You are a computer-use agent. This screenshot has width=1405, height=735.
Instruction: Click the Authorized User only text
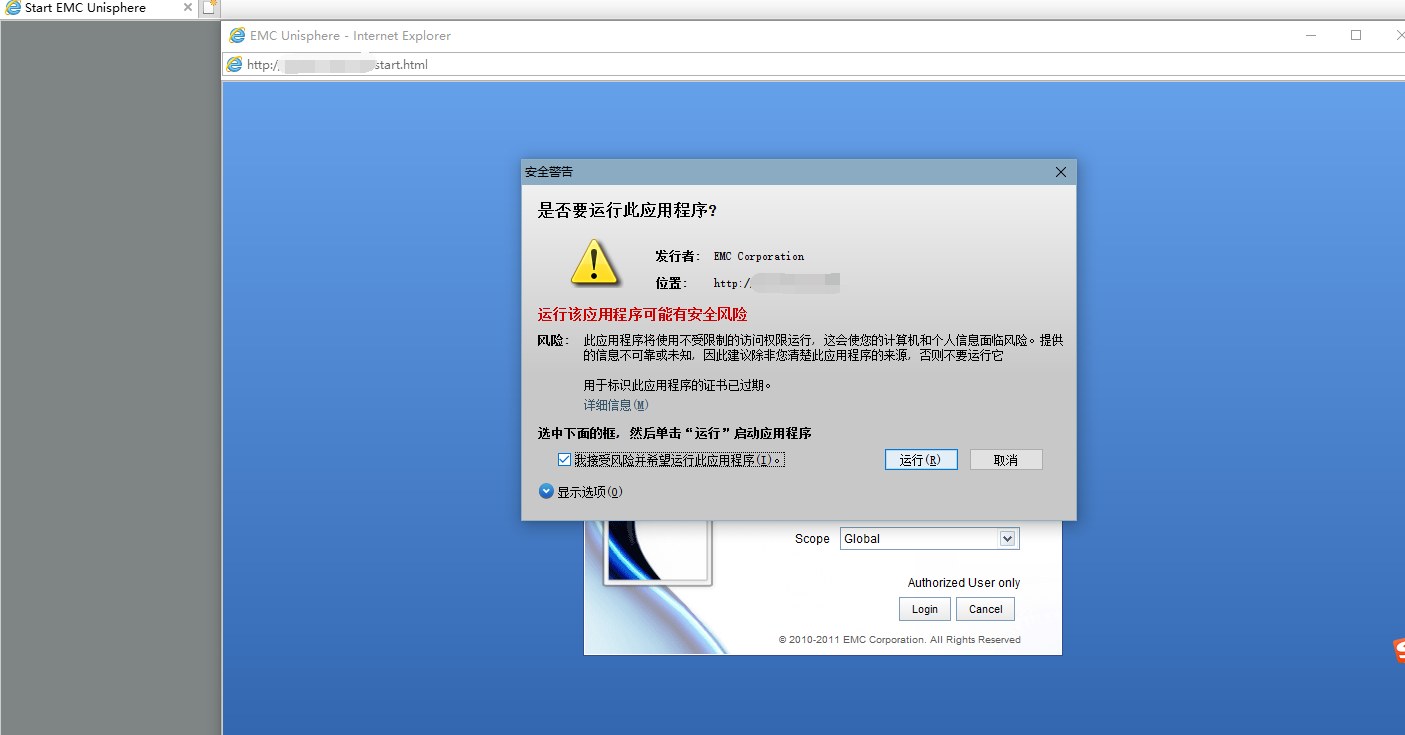pos(964,583)
